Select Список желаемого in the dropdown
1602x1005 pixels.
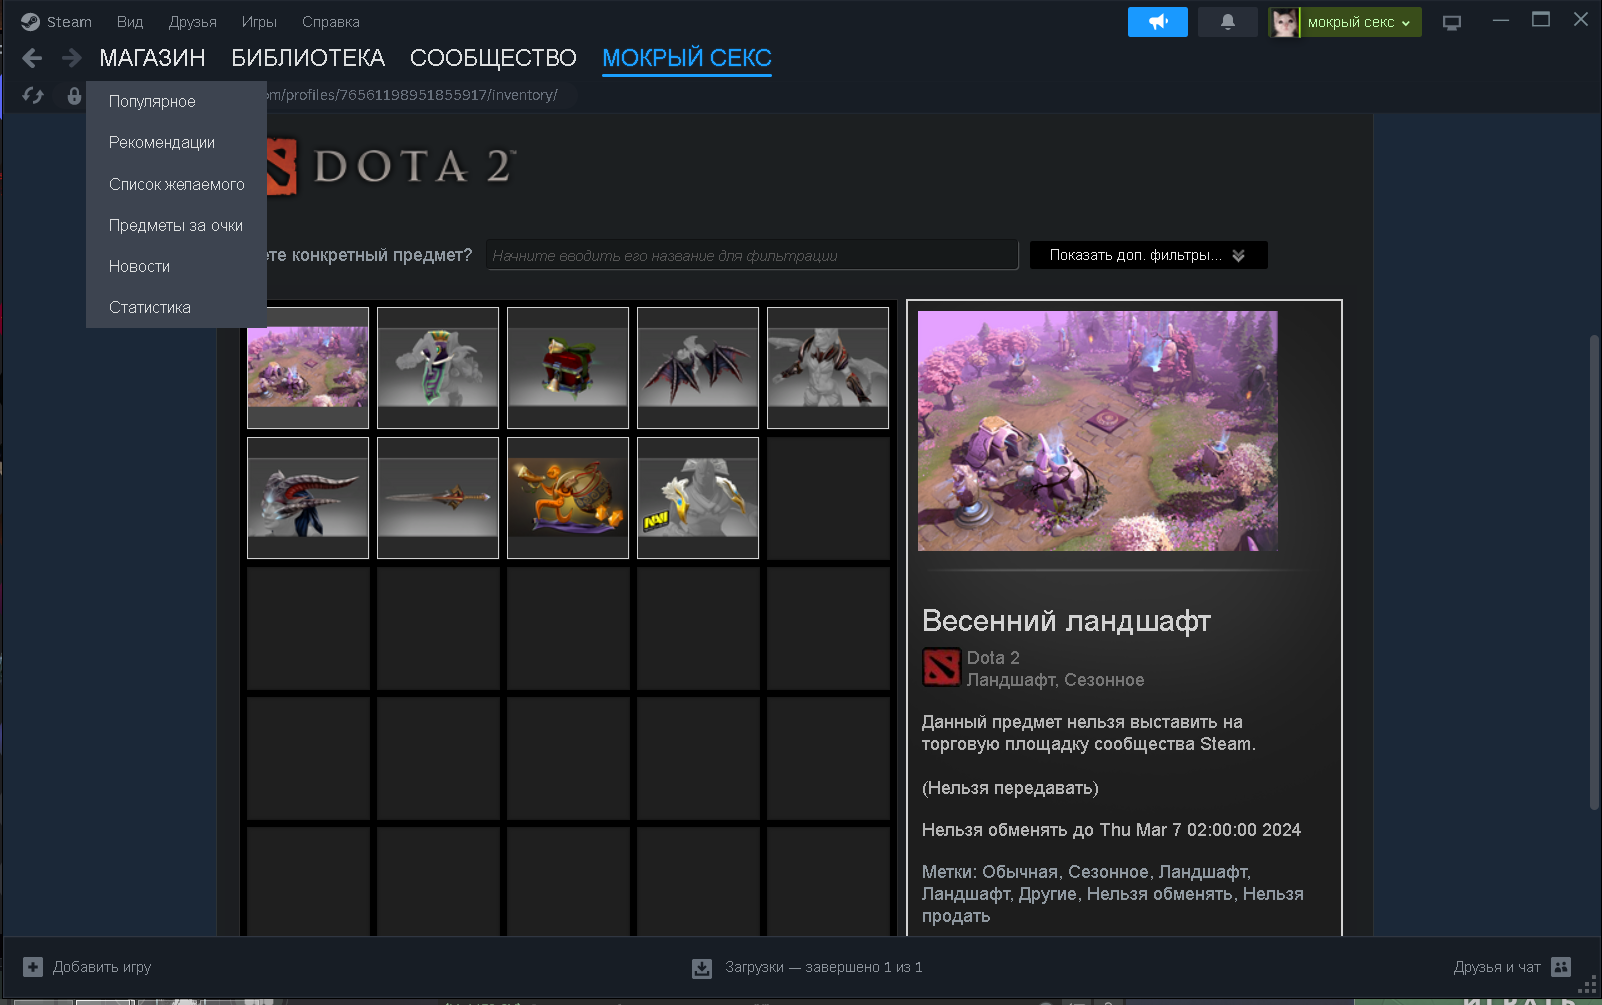(x=176, y=184)
